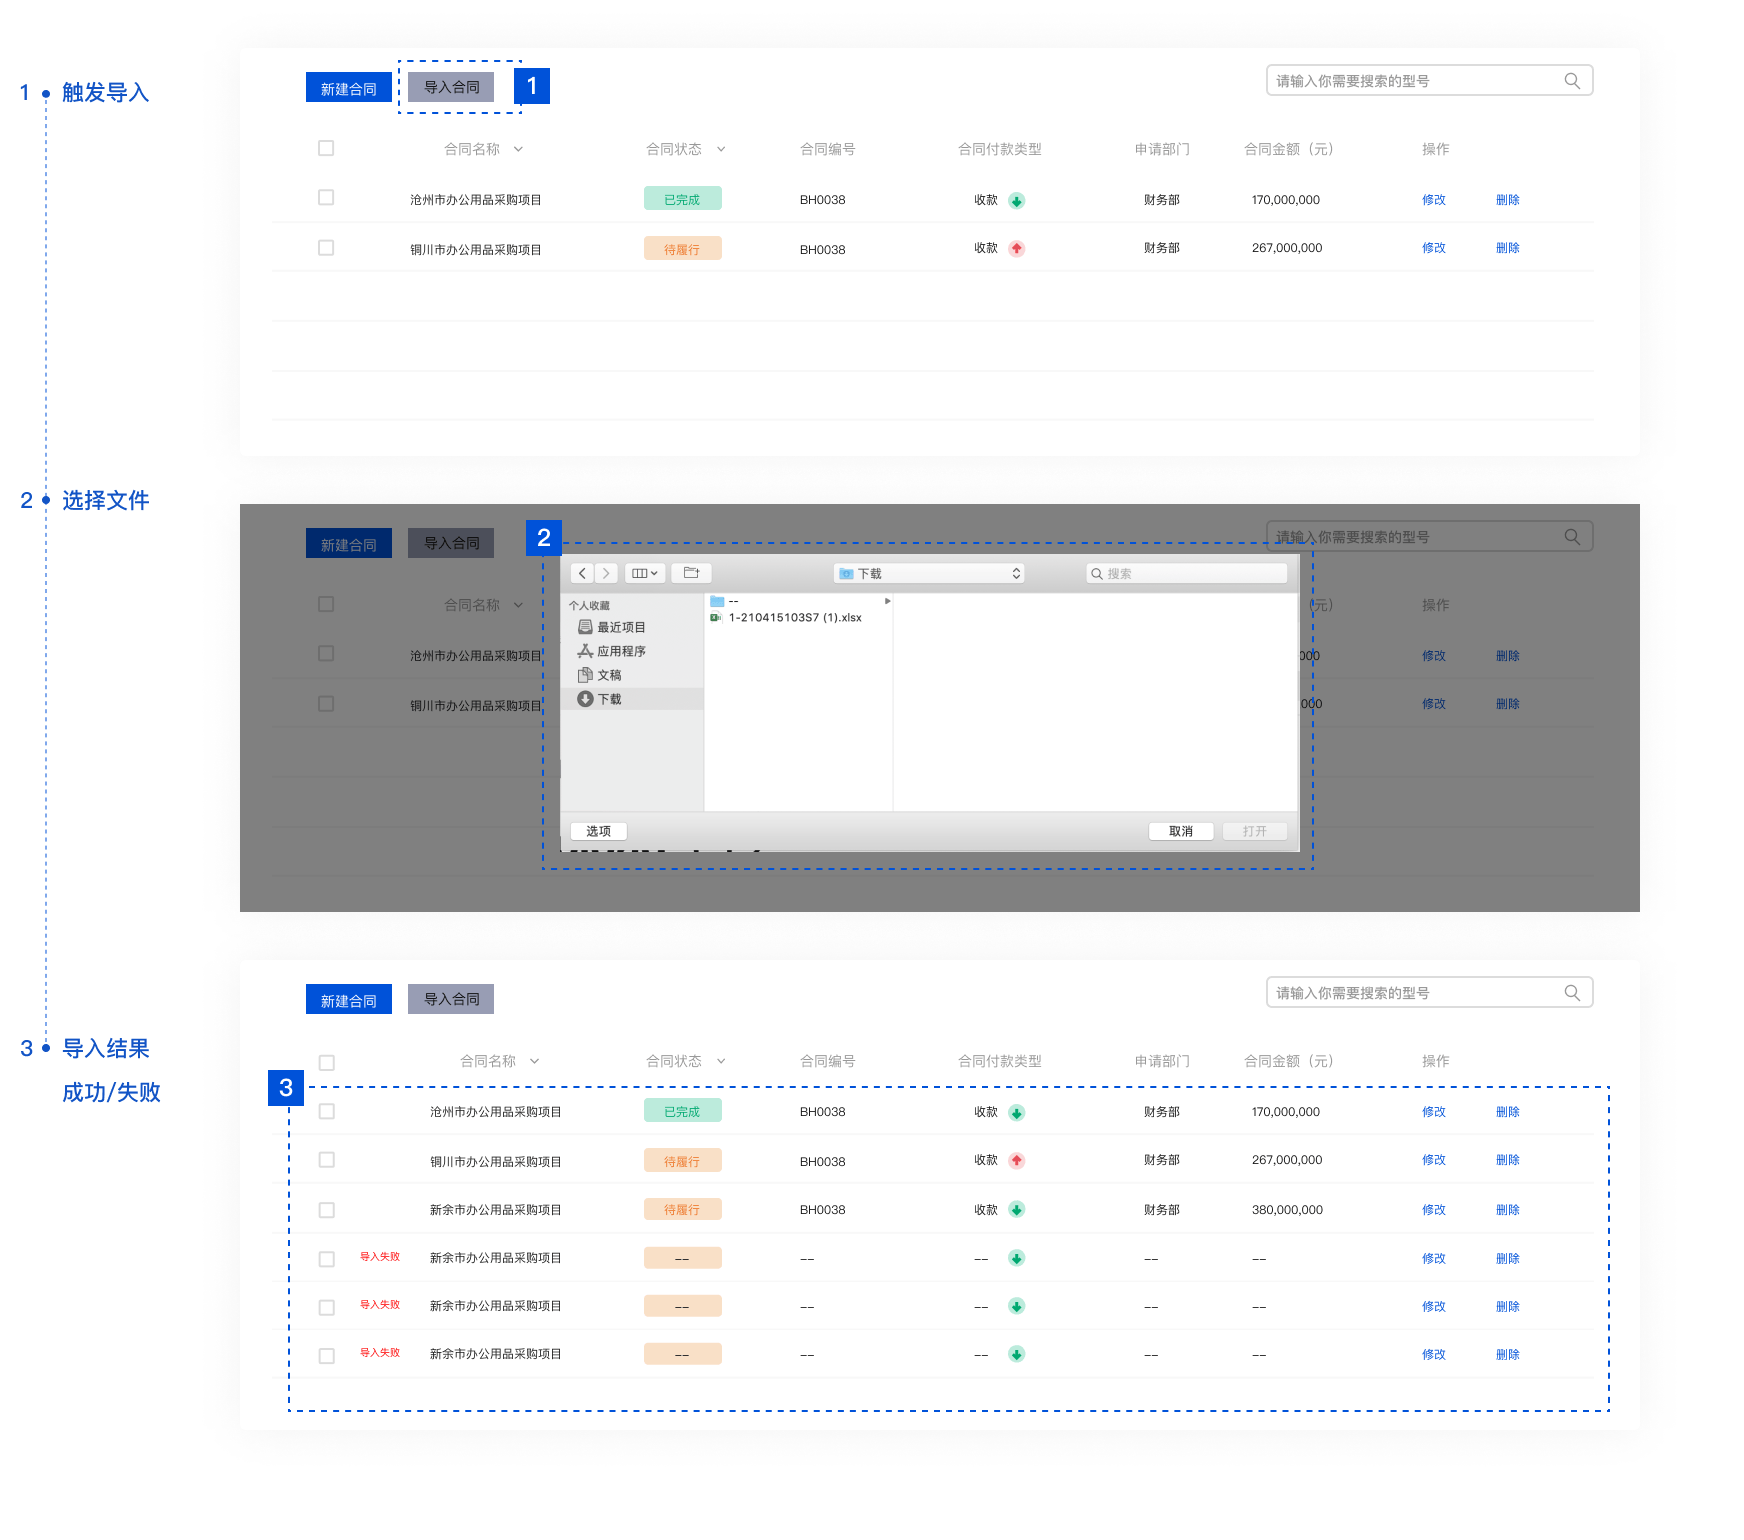1744x1540 pixels.
Task: Tick the 沧州市 row checkbox in 触发导入 table
Action: 326,198
